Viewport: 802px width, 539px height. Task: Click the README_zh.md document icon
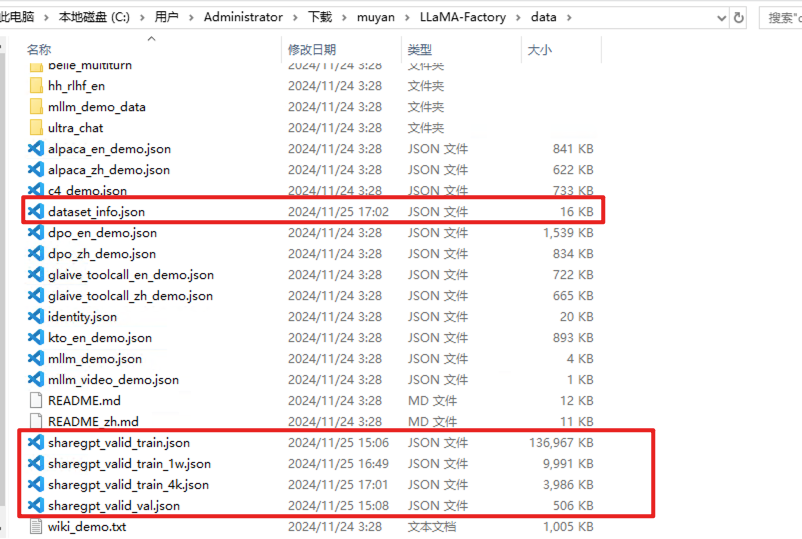pyautogui.click(x=37, y=422)
